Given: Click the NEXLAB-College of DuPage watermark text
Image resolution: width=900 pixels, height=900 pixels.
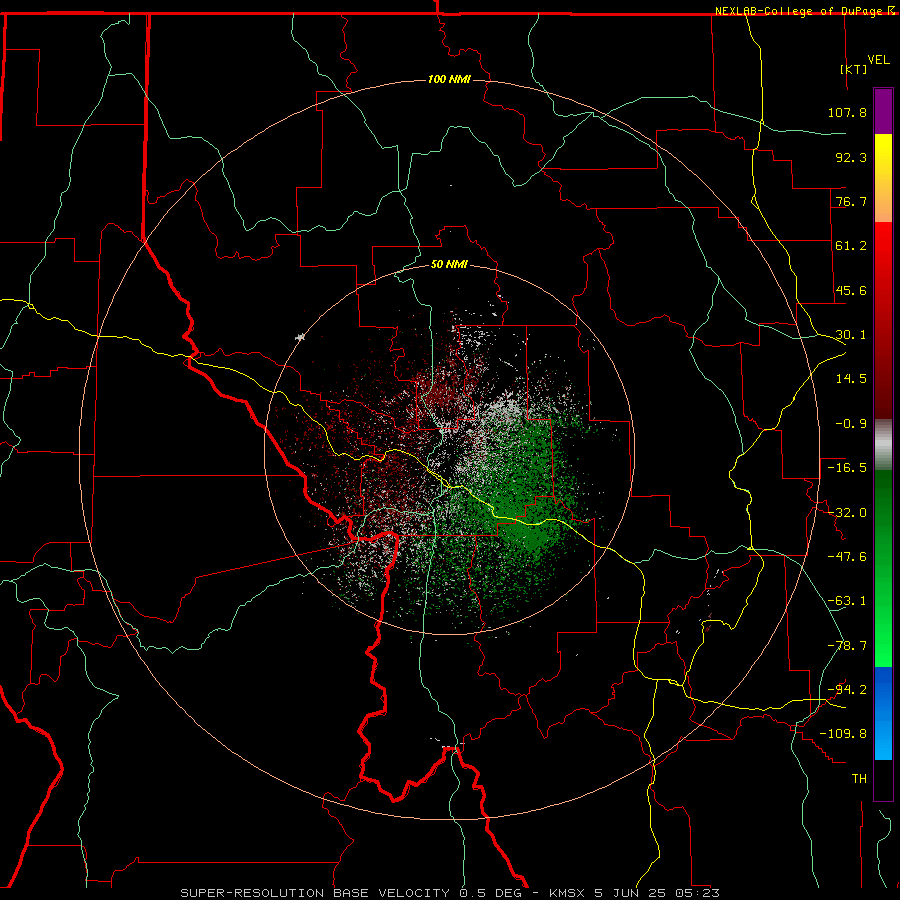Looking at the screenshot, I should tap(804, 11).
